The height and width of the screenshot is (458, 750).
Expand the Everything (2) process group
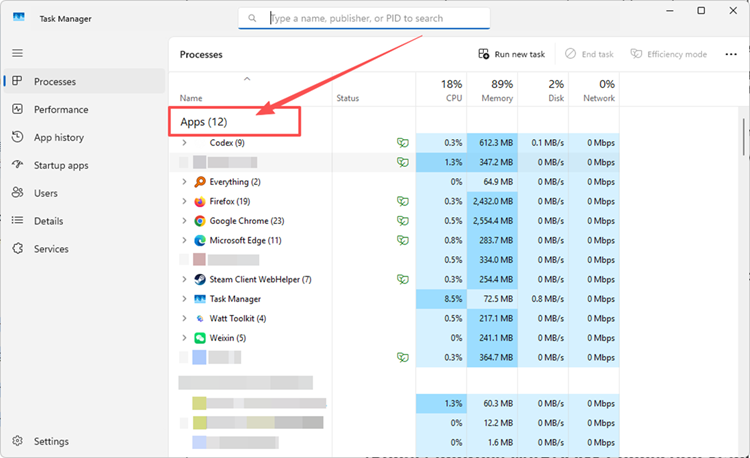(184, 182)
